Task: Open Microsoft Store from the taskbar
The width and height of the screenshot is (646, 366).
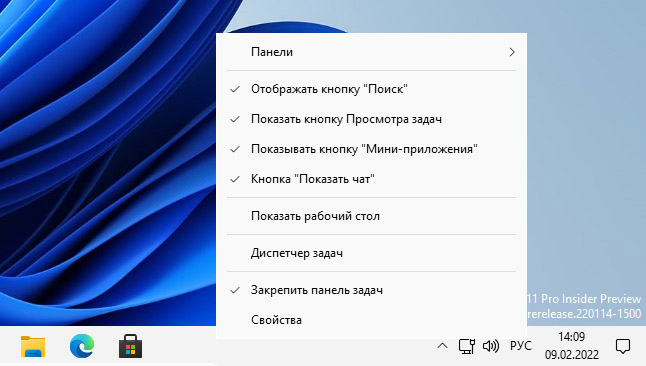Action: pyautogui.click(x=131, y=346)
